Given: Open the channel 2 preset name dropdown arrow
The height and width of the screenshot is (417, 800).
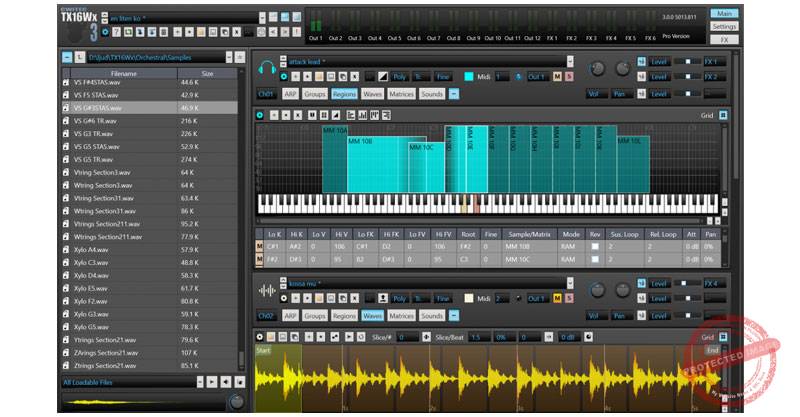Looking at the screenshot, I should 569,283.
